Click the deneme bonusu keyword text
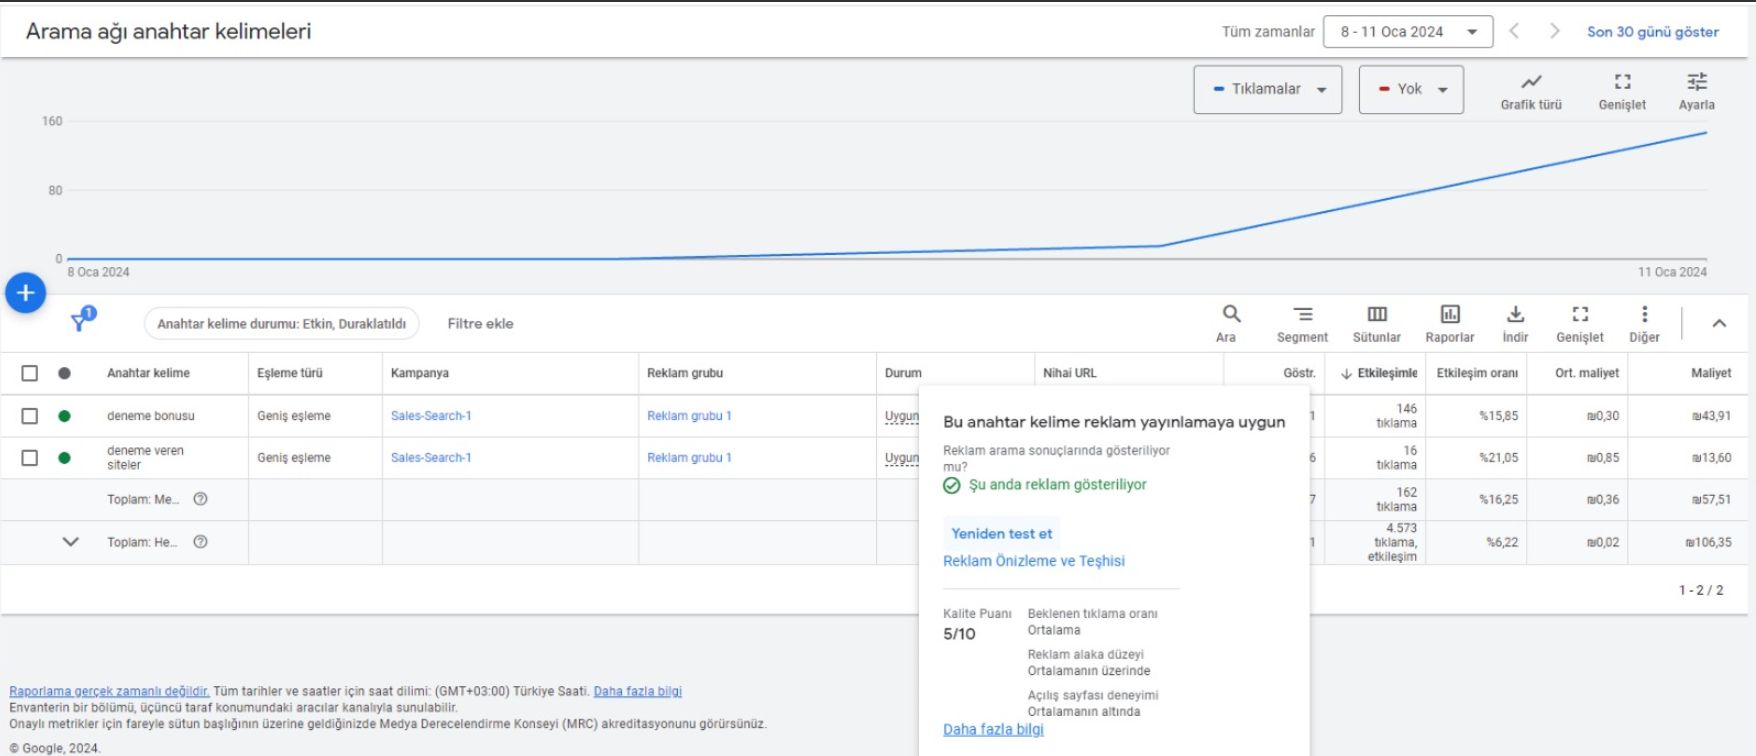 pos(151,416)
